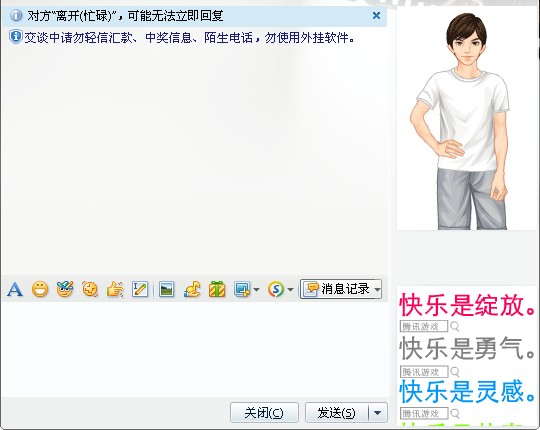Open send options arrow beside 发送
Viewport: 540px width, 430px height.
click(x=378, y=412)
